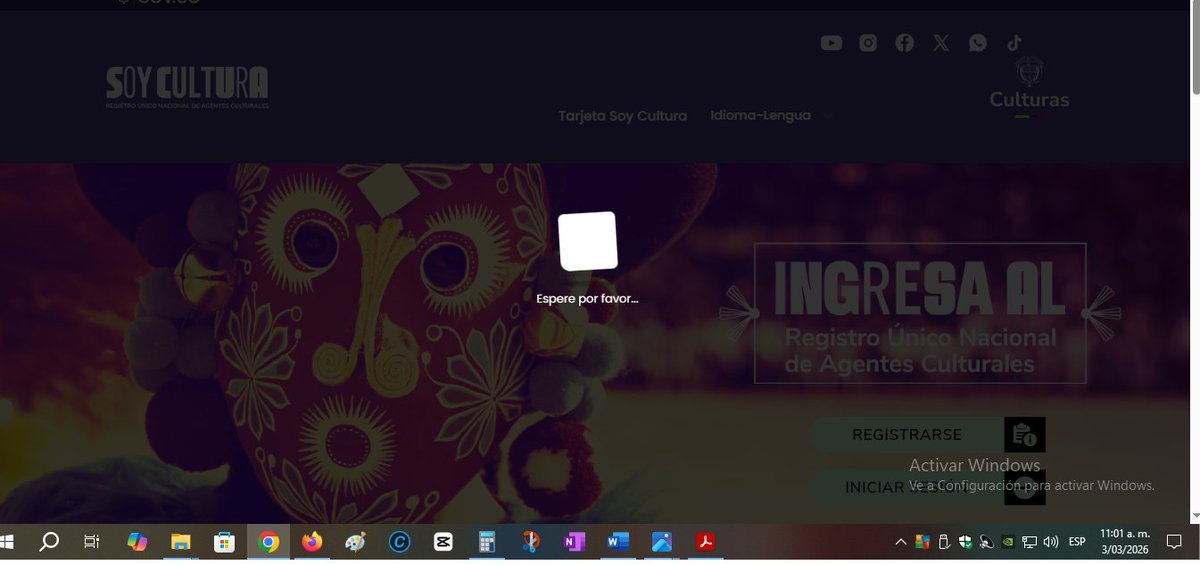This screenshot has width=1200, height=565.
Task: Open Microsoft Store from taskbar
Action: coord(224,542)
